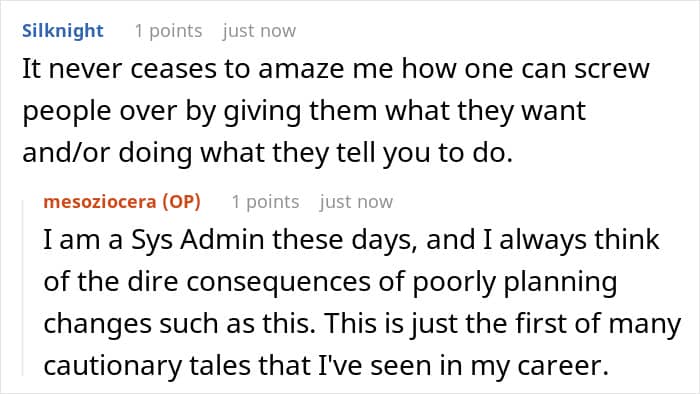700x394 pixels.
Task: Click the line 'changes such as this'
Action: click(362, 324)
